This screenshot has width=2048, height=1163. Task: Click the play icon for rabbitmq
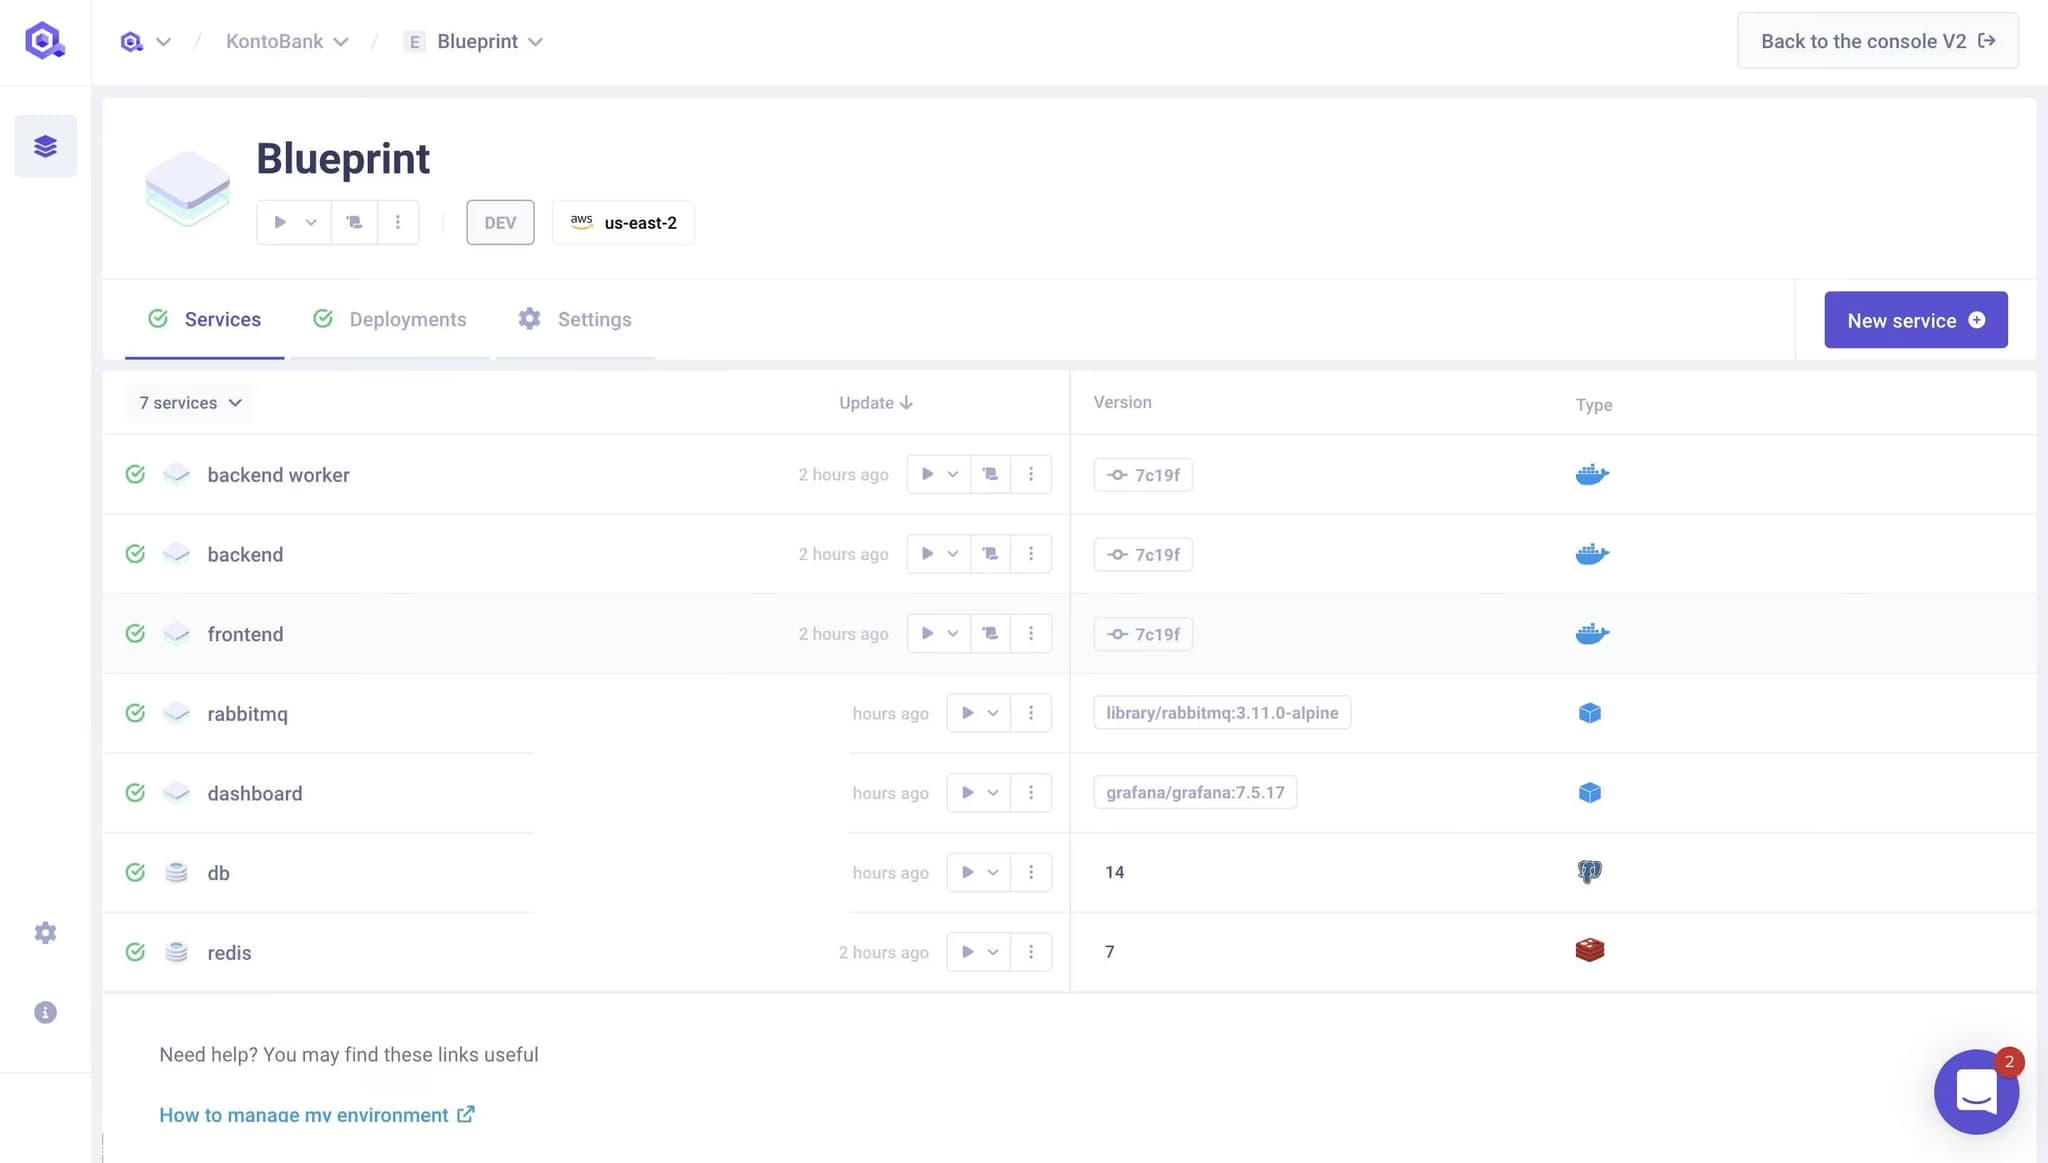(967, 713)
